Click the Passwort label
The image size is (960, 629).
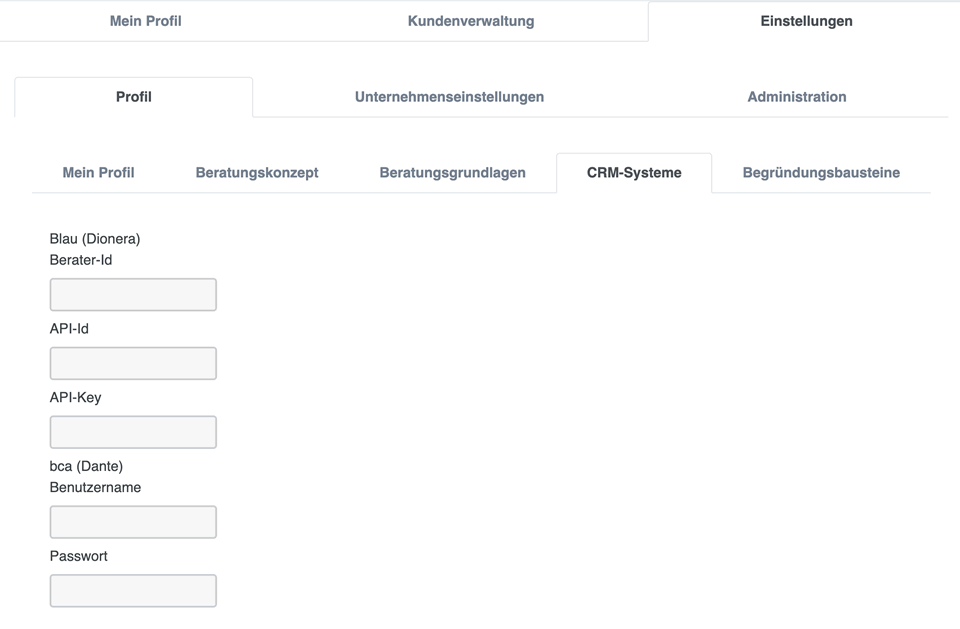click(x=78, y=556)
